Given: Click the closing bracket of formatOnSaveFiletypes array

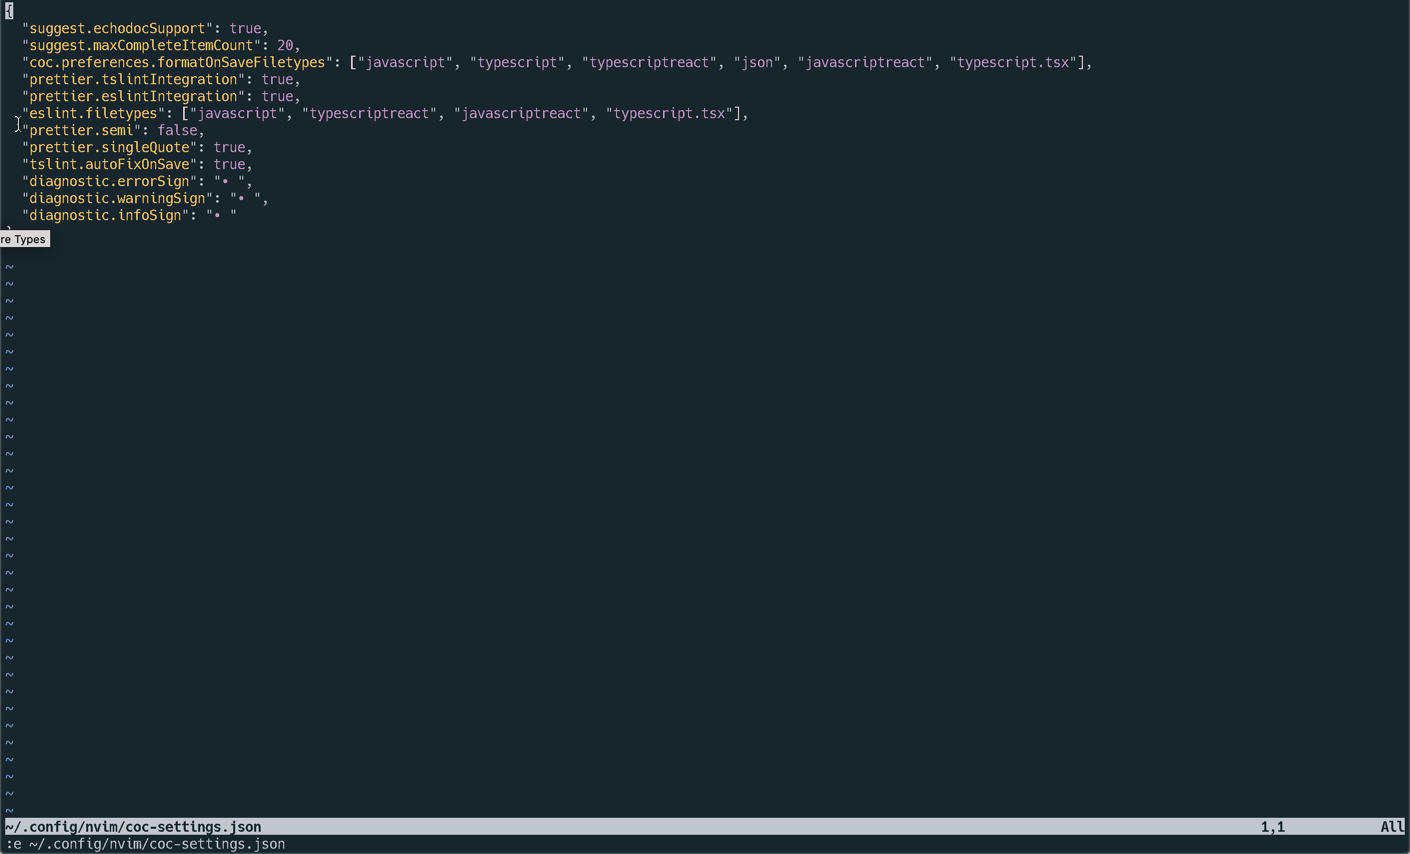Looking at the screenshot, I should click(1083, 62).
